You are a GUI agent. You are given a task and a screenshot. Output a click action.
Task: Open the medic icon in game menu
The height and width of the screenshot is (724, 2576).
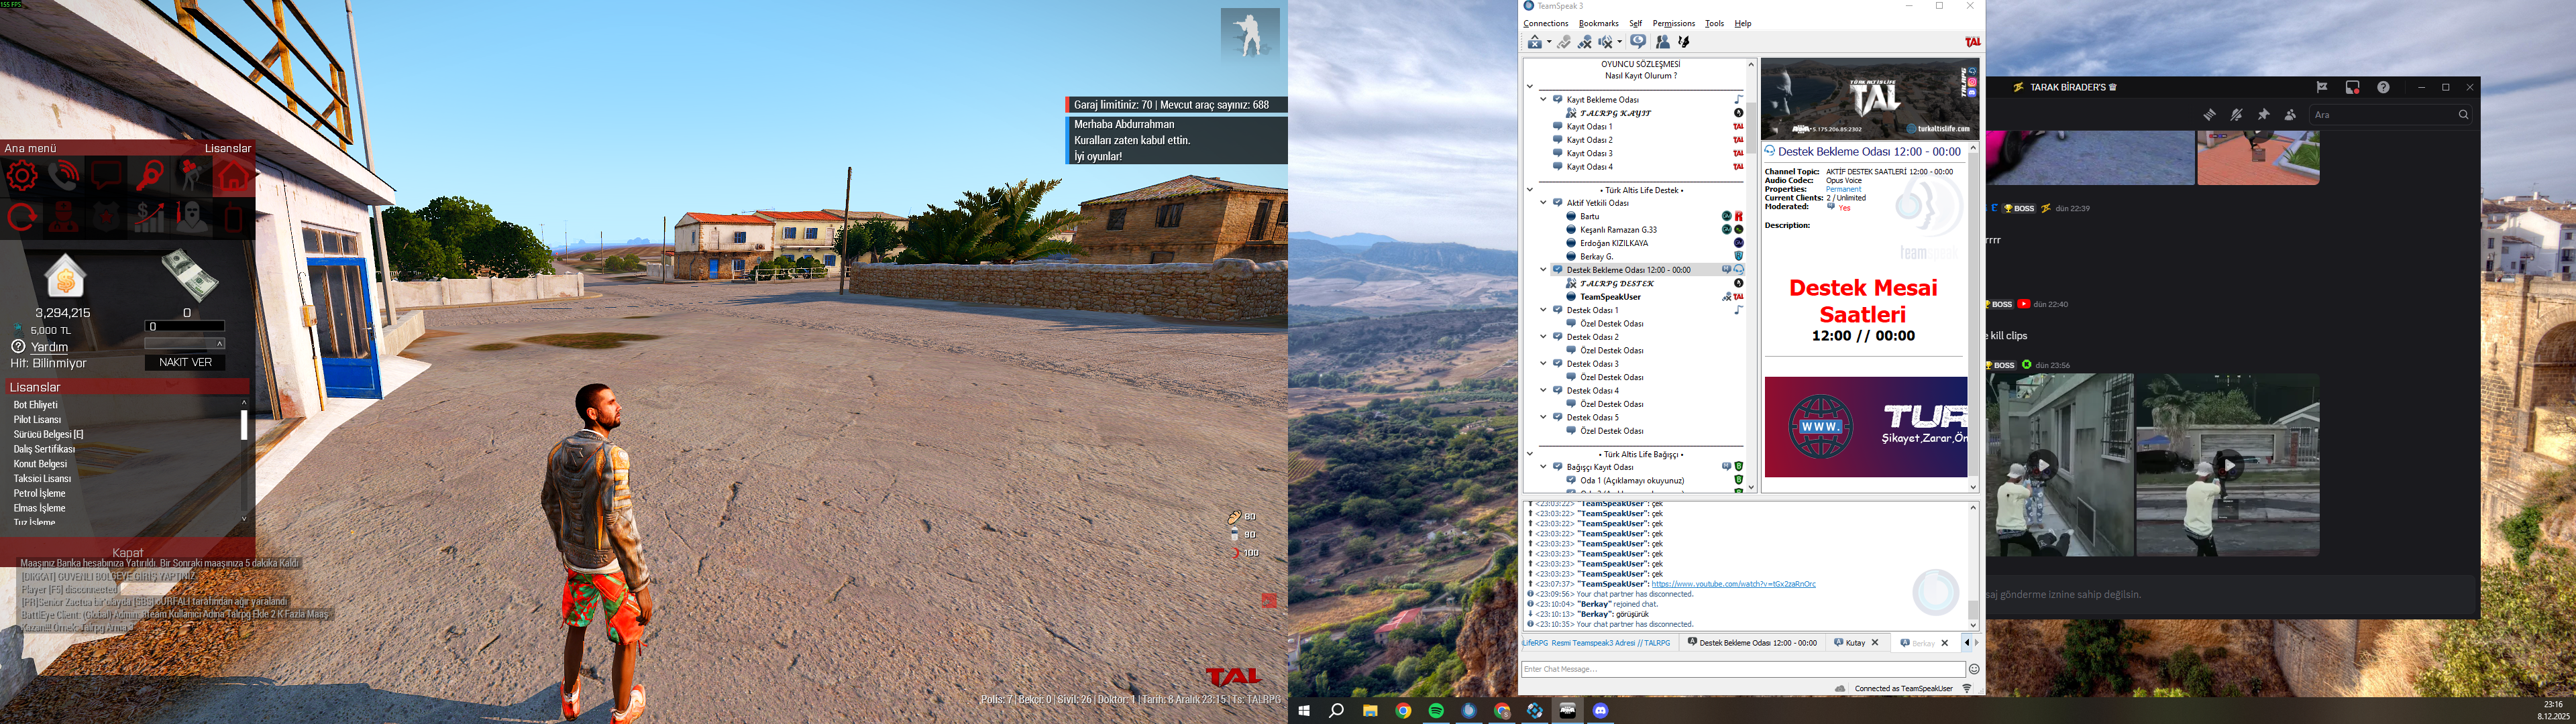pos(64,217)
